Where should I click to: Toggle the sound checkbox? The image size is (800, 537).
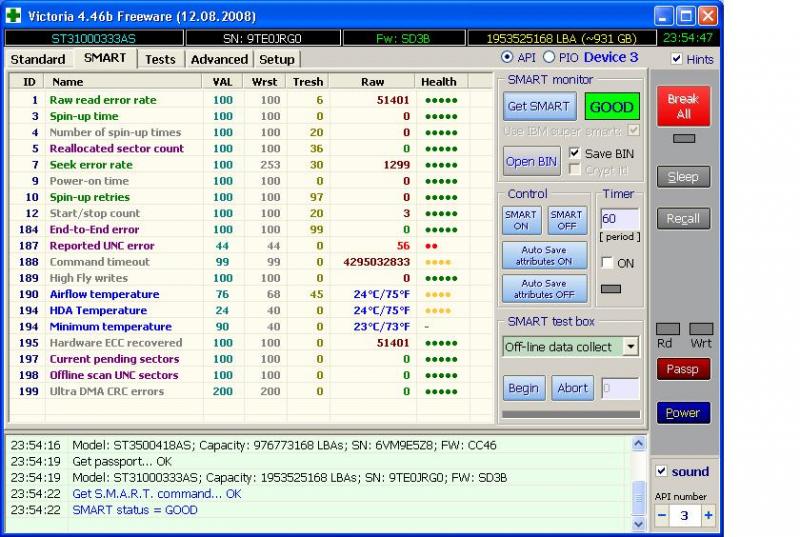tap(661, 471)
